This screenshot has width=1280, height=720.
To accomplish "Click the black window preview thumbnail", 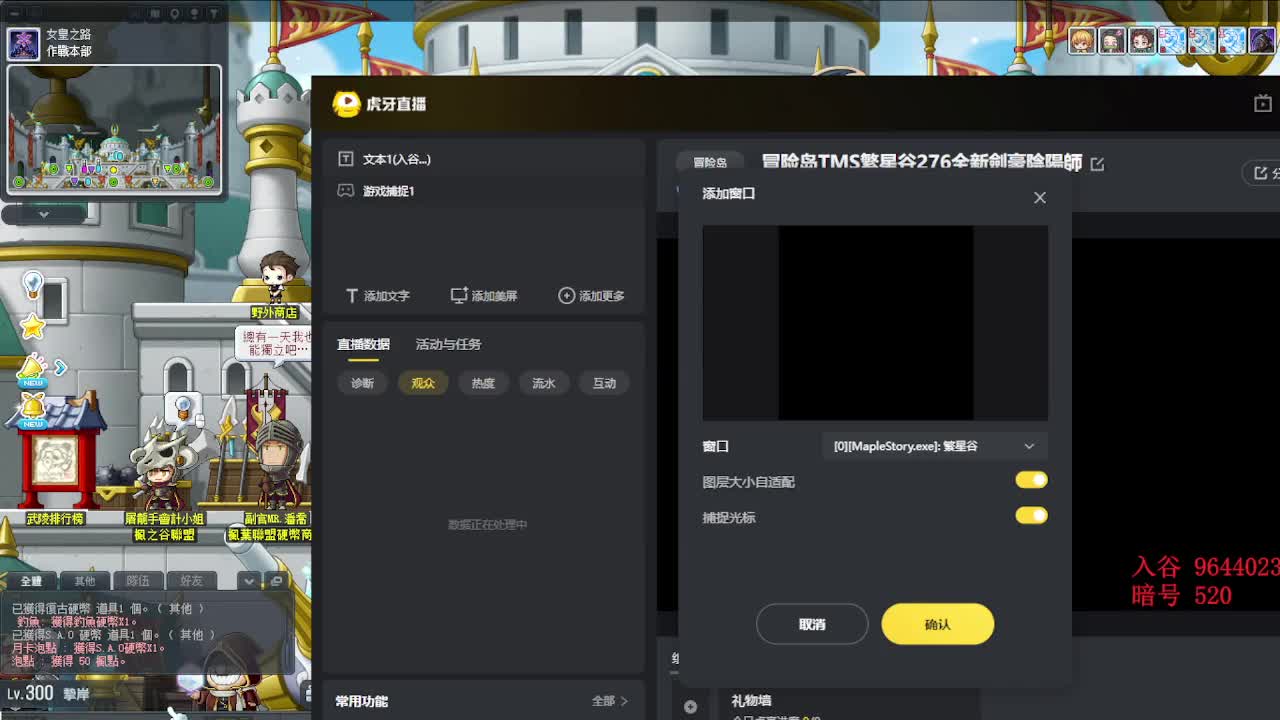I will tap(875, 323).
